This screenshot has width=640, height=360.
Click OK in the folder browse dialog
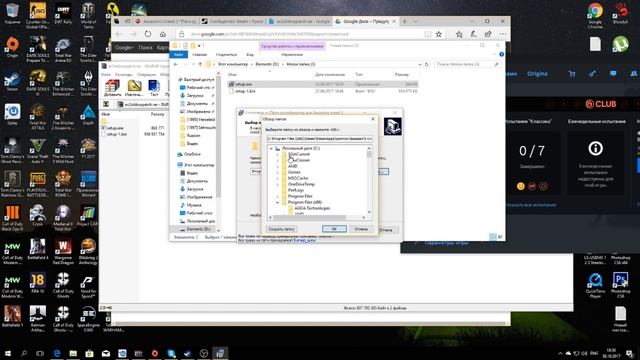(334, 229)
